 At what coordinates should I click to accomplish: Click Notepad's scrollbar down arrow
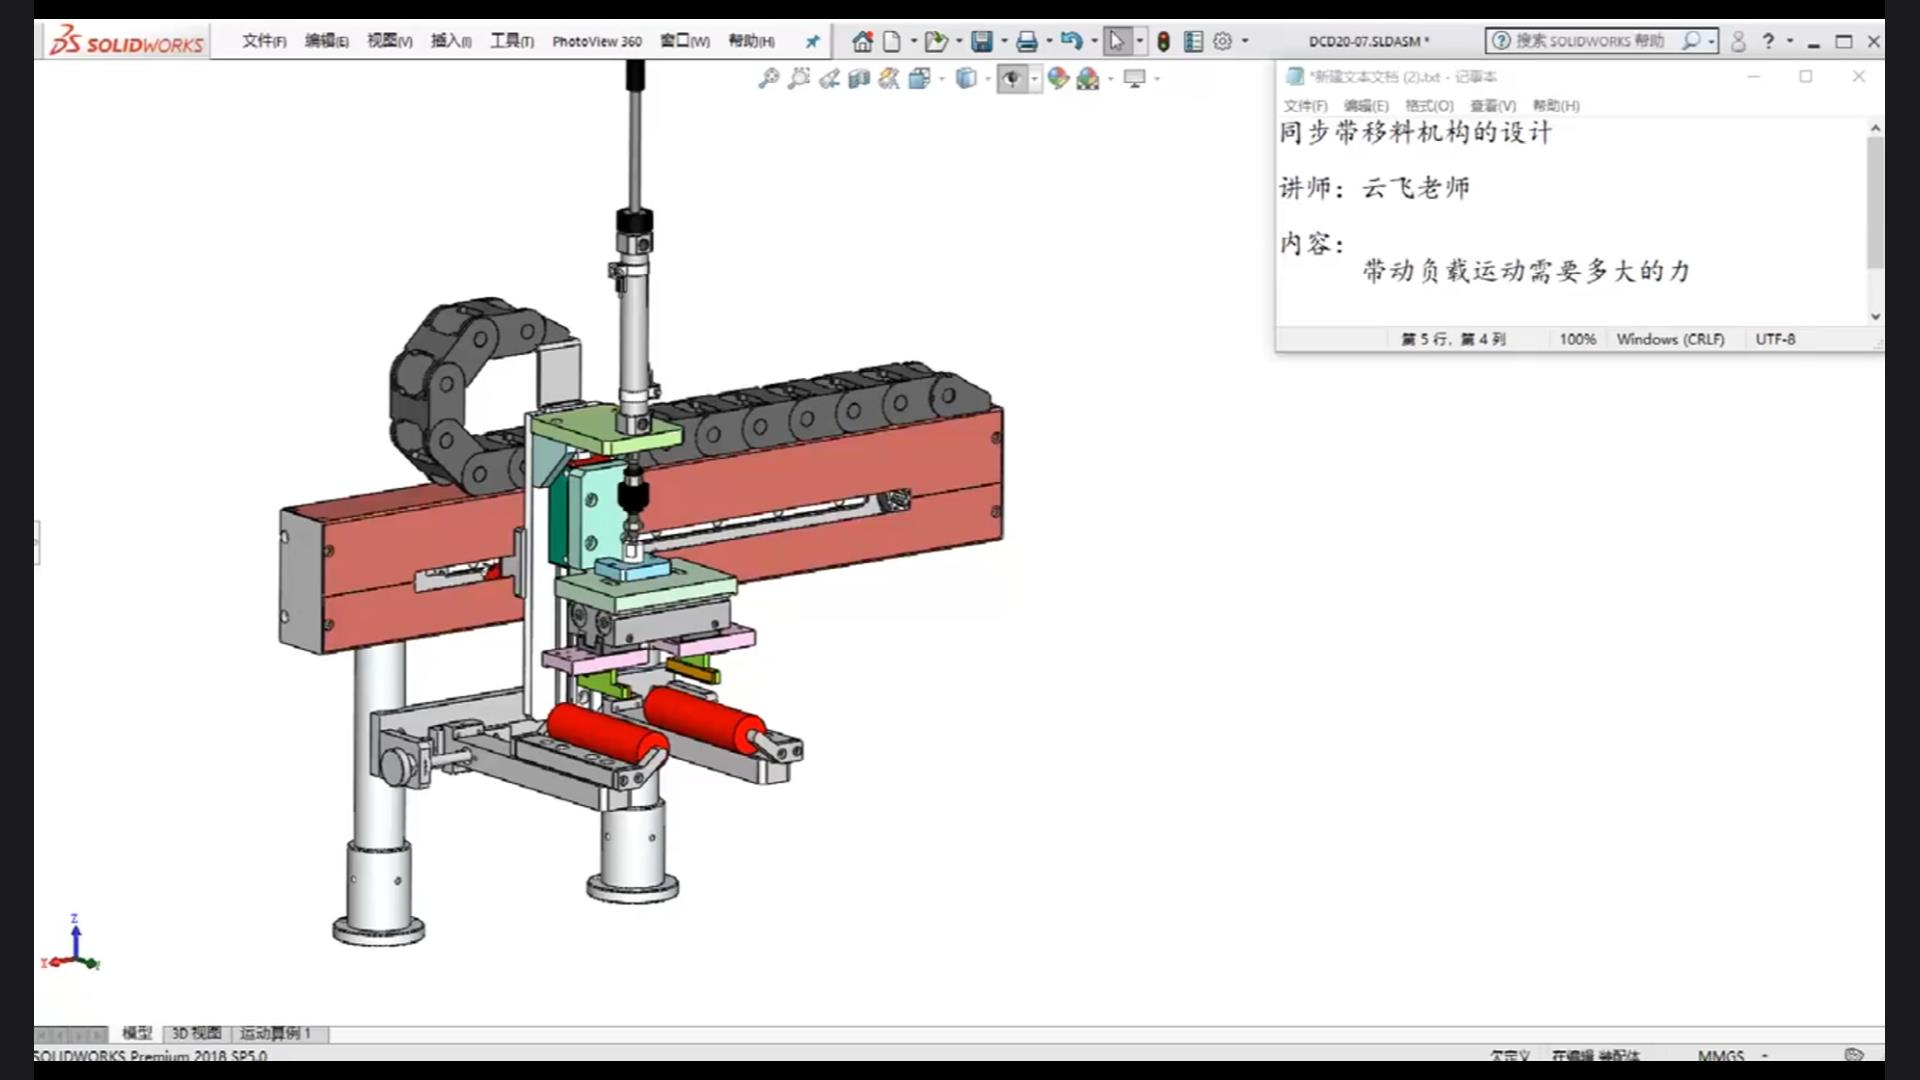click(x=1875, y=316)
